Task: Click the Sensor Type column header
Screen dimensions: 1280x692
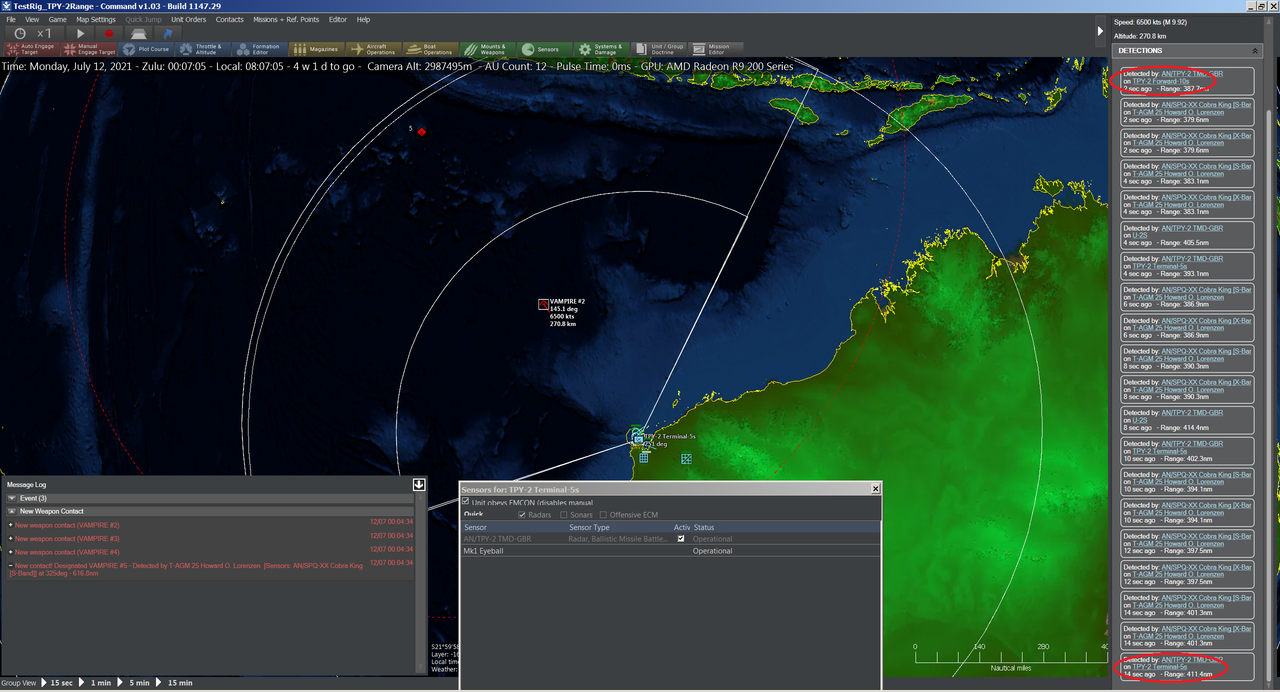Action: coord(589,527)
